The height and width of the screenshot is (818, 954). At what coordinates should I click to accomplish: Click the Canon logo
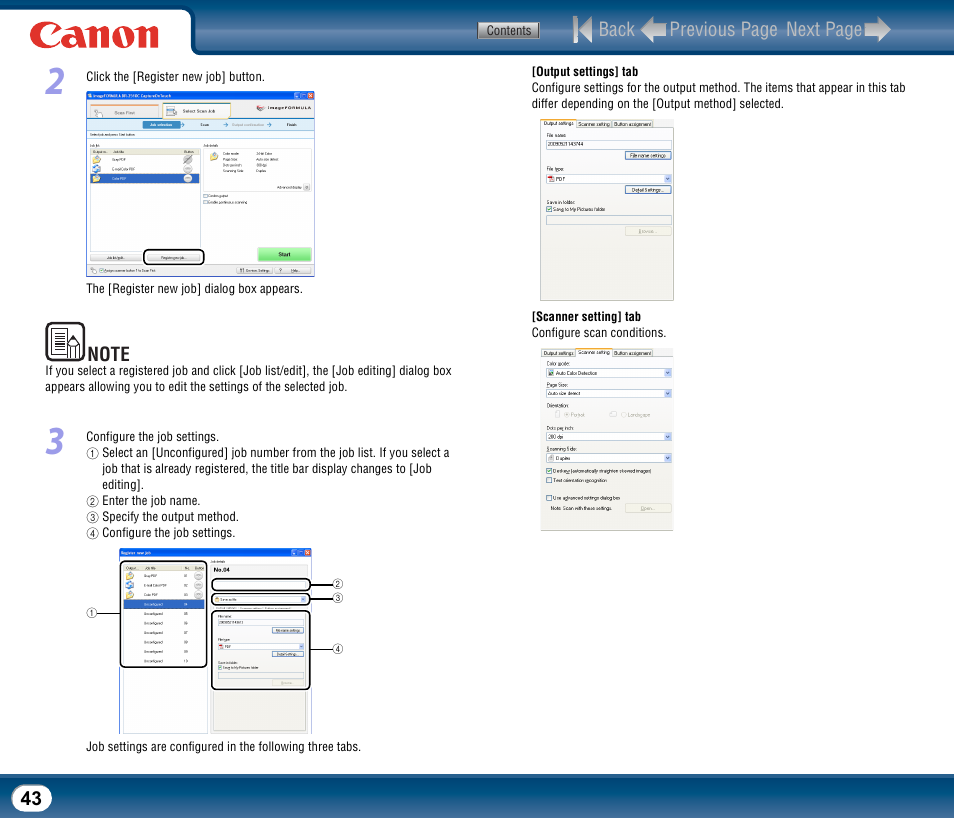click(94, 35)
